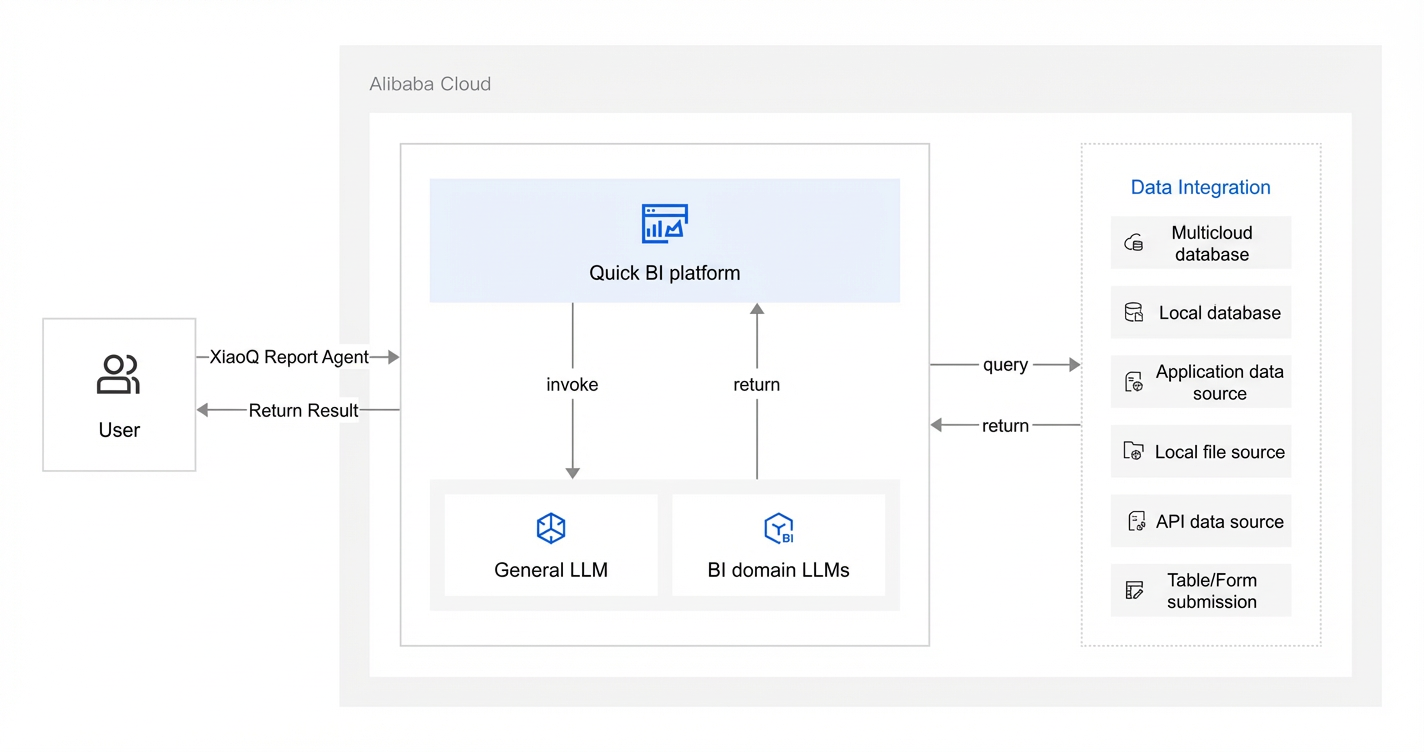Click the 'XiaoQ Report Agent' arrow label
The image size is (1424, 752).
tap(289, 357)
